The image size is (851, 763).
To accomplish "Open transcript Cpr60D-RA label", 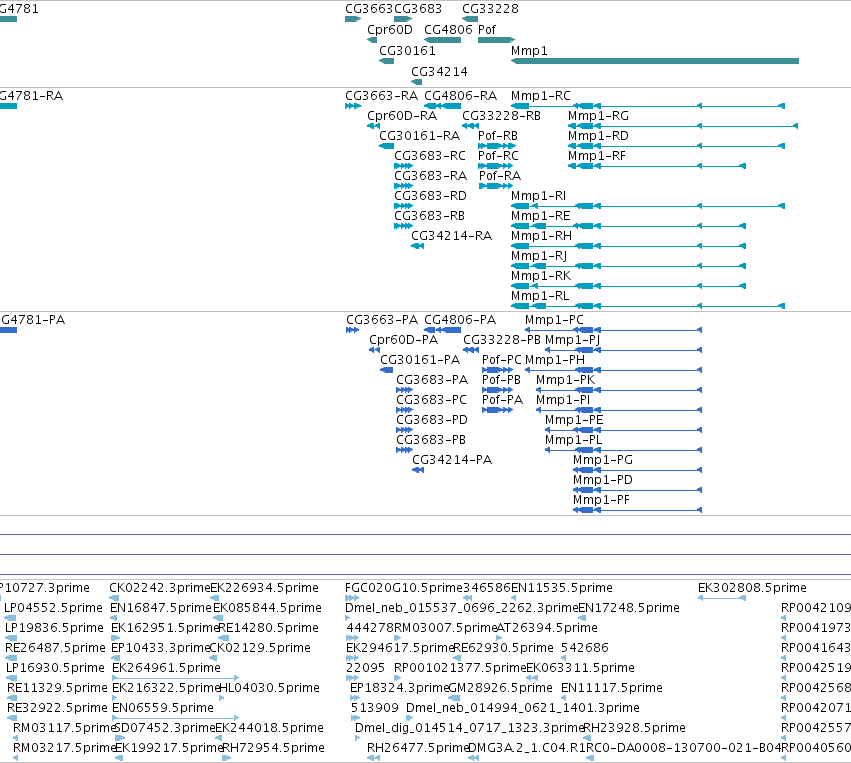I will click(x=402, y=116).
